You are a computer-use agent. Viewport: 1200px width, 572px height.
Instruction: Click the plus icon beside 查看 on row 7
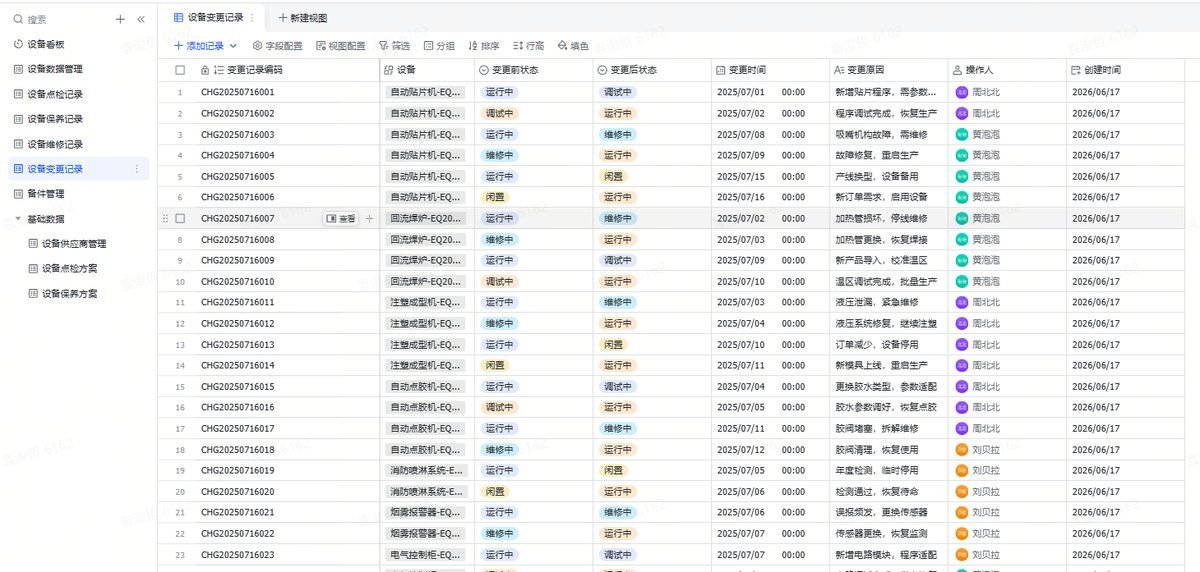click(369, 218)
